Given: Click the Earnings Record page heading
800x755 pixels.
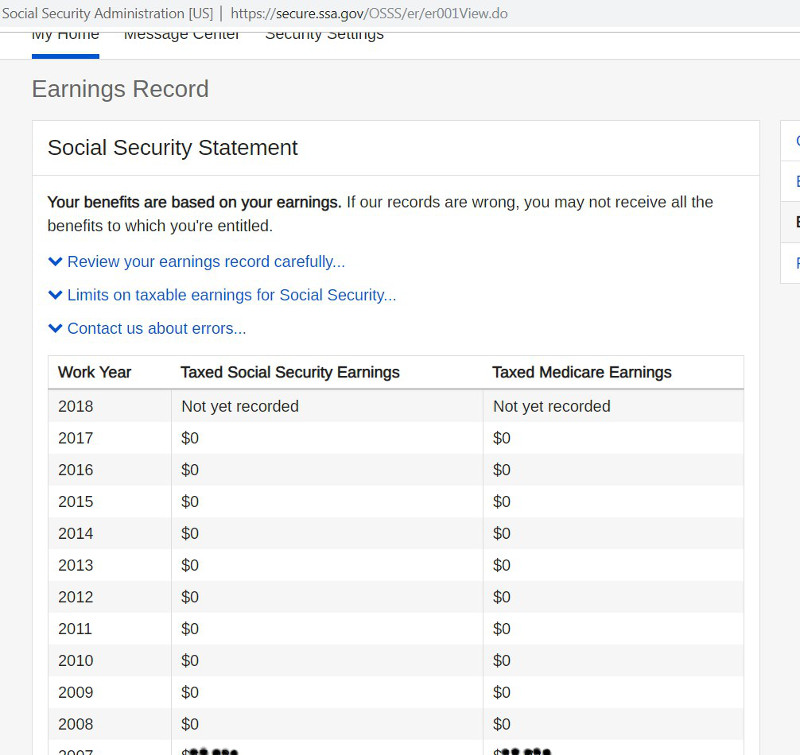Looking at the screenshot, I should [120, 89].
